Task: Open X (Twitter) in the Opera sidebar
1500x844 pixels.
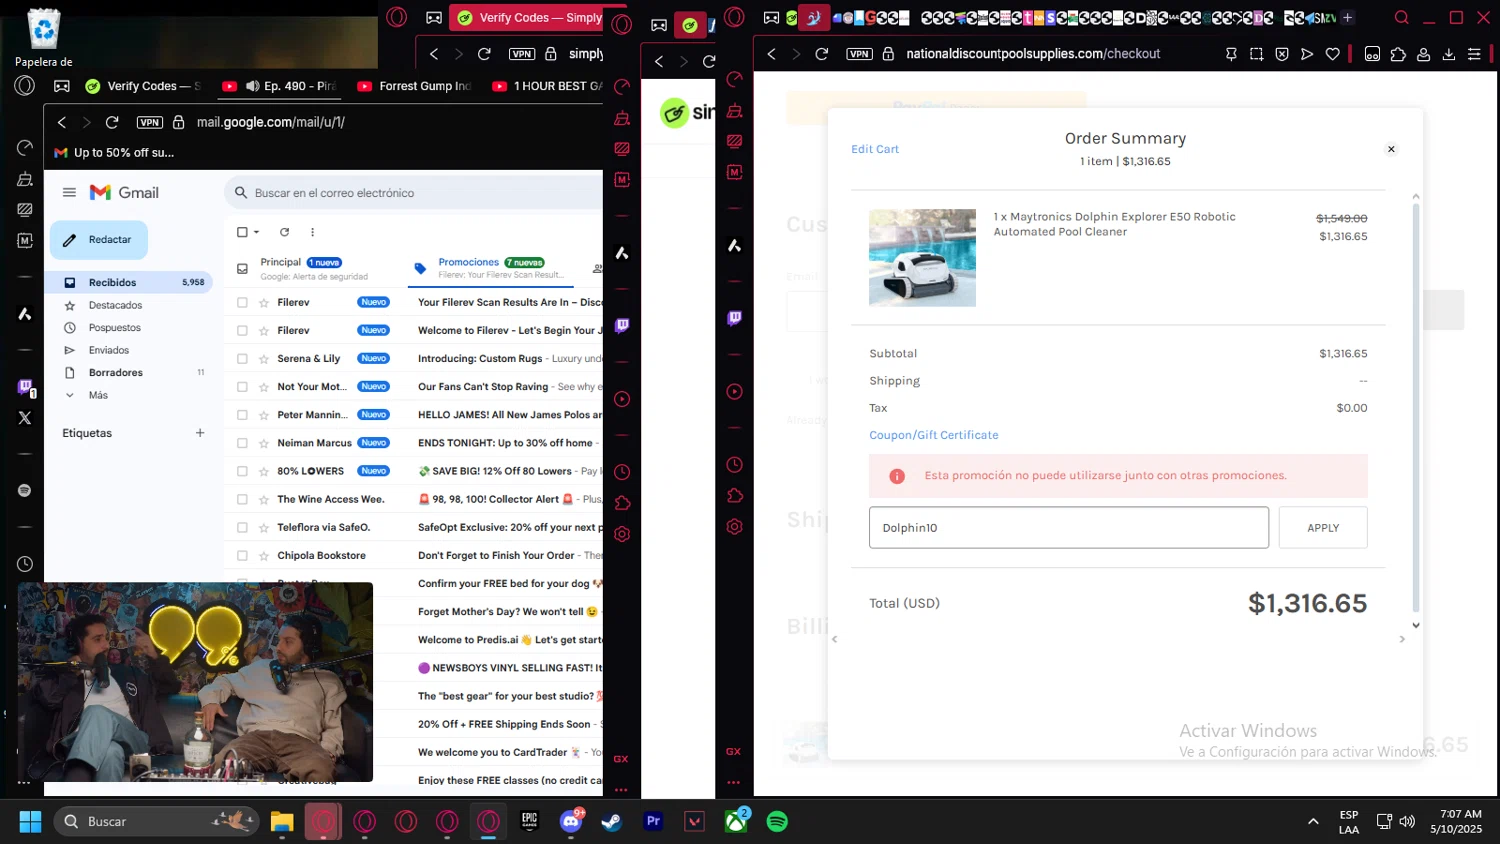Action: (x=25, y=418)
